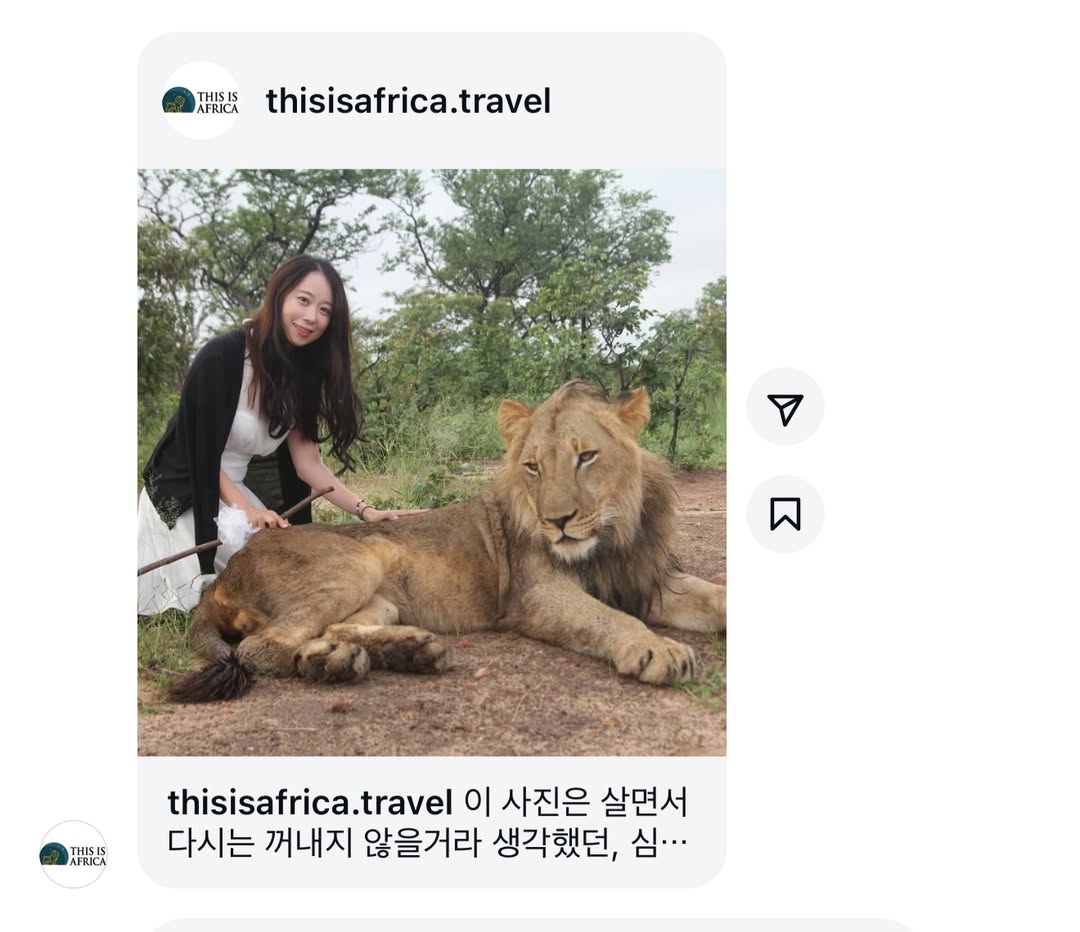Click the caption's second line starting with 다시는
The image size is (1080, 932).
tap(400, 843)
